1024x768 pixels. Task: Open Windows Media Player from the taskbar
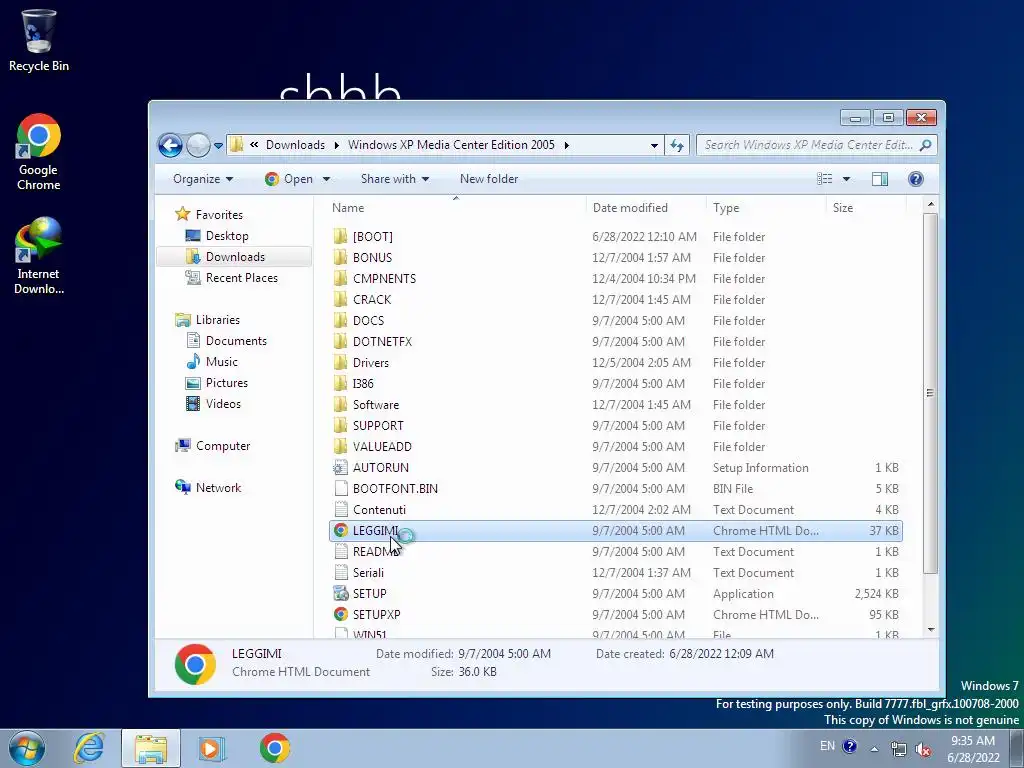[211, 748]
